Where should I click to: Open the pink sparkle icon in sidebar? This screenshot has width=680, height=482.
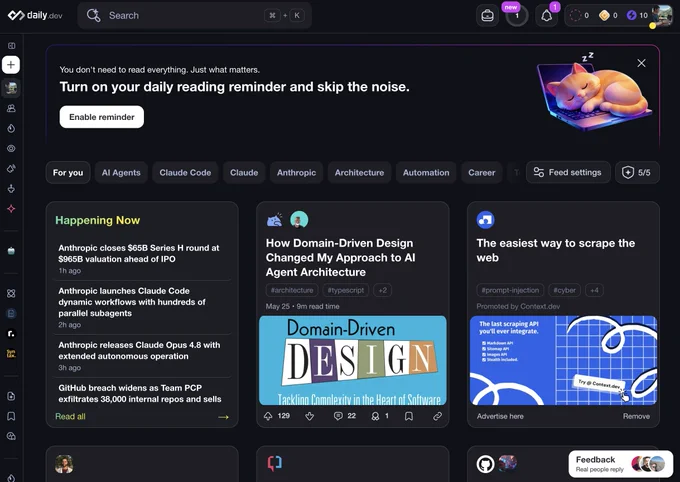[x=11, y=209]
